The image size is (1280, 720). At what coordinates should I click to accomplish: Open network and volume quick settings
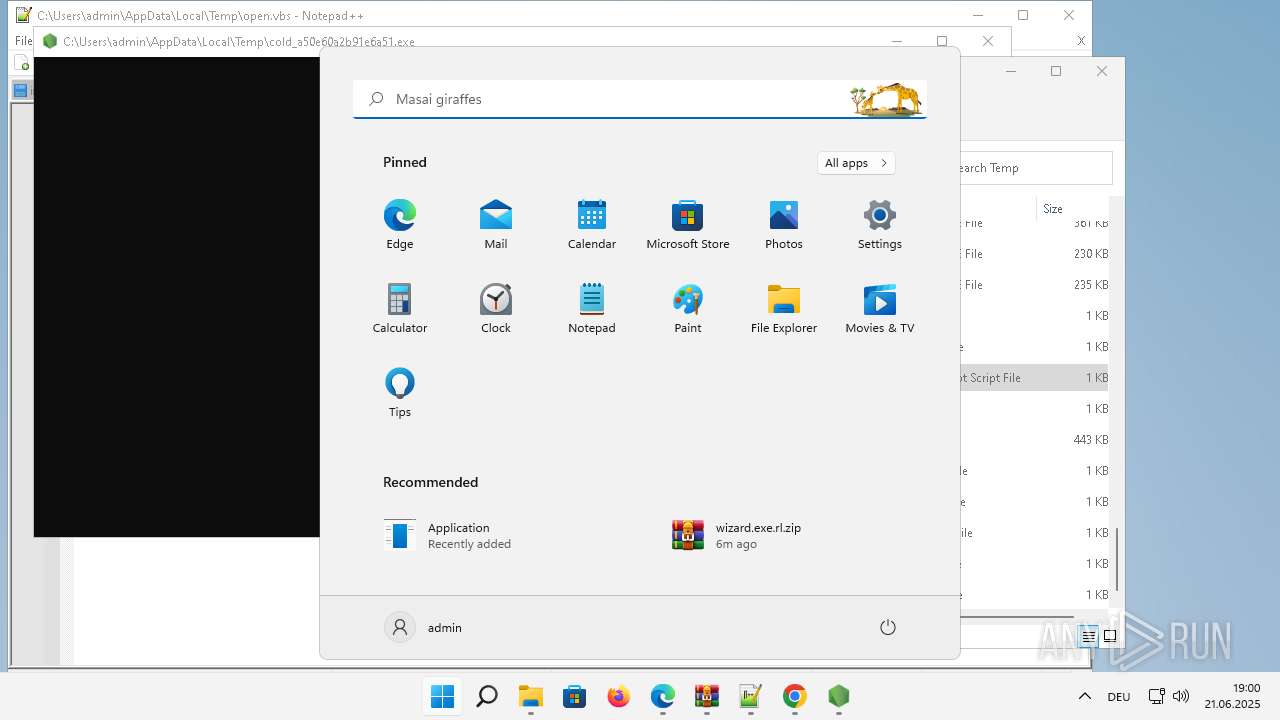[x=1168, y=696]
